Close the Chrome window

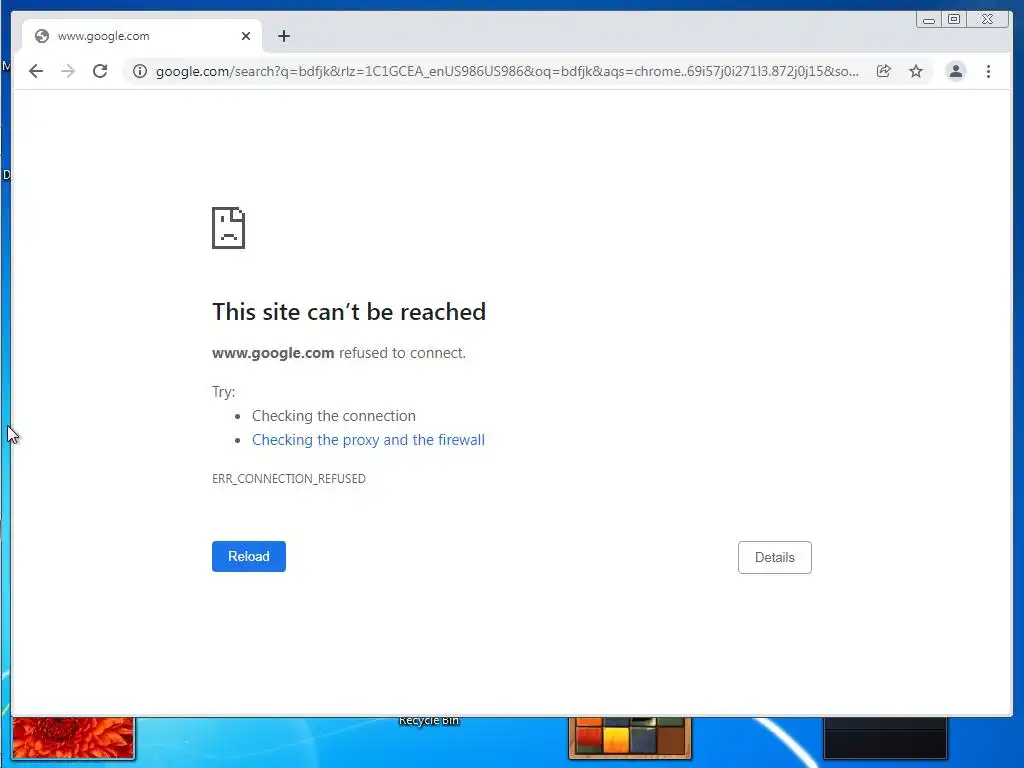point(987,20)
